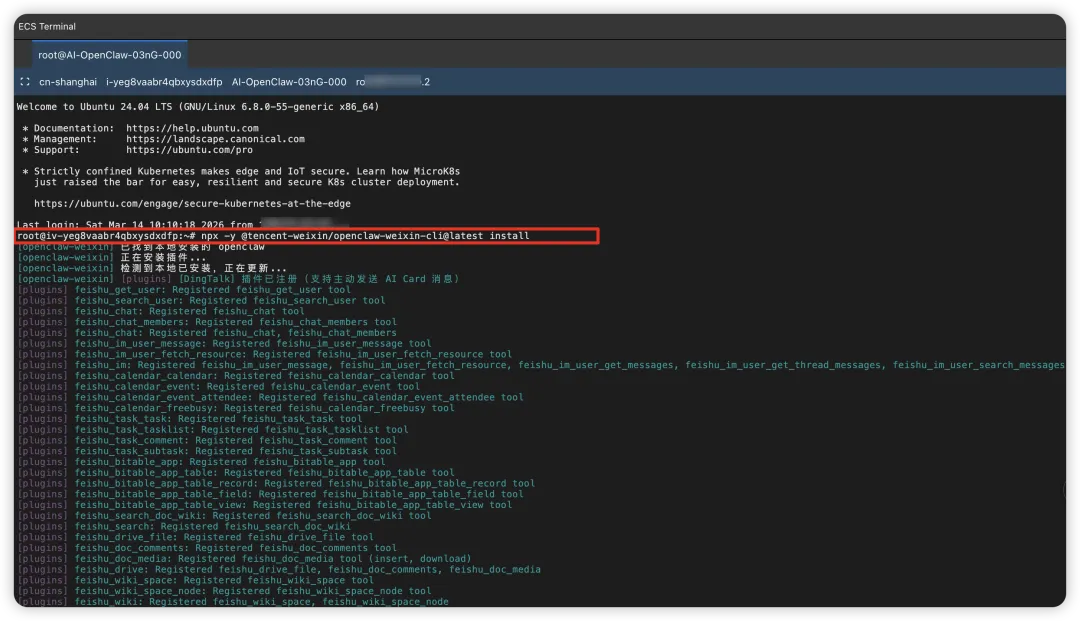Viewport: 1080px width, 621px height.
Task: Click the cn-shanghai region label
Action: [x=68, y=82]
